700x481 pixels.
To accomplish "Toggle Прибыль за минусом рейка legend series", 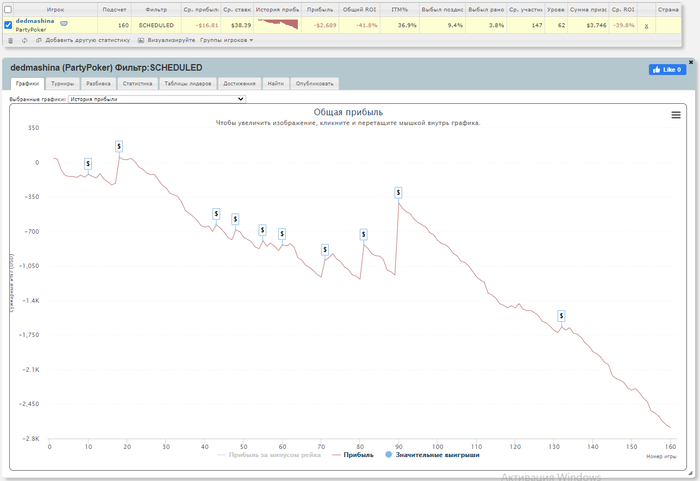I will tap(269, 455).
